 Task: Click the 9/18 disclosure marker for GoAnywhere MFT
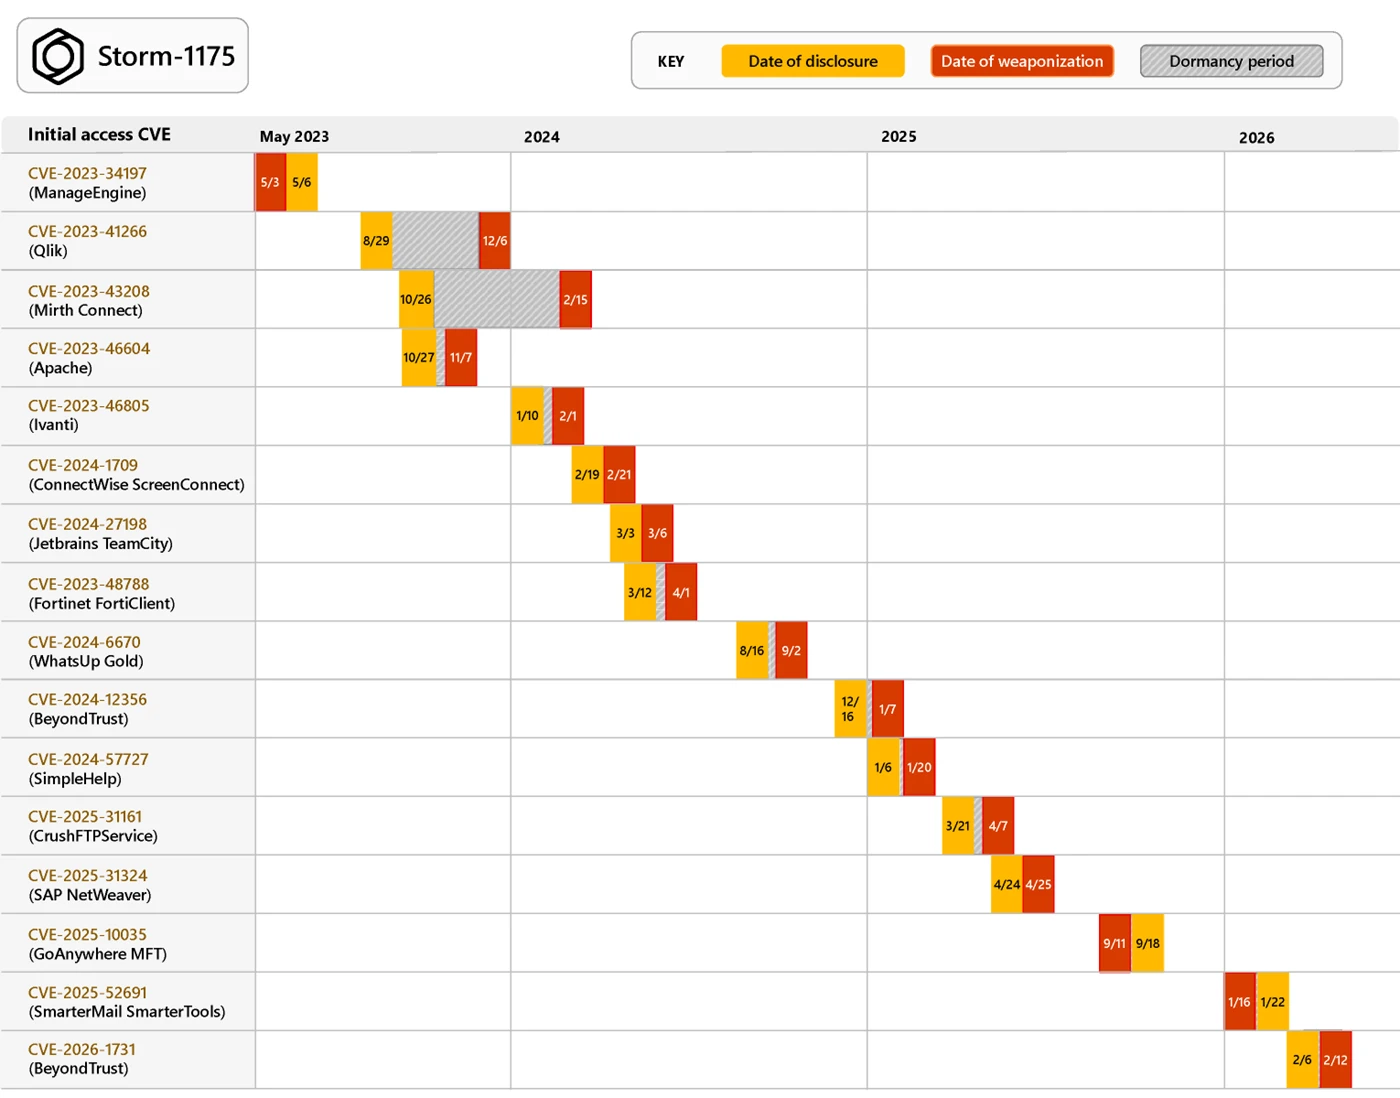(1148, 942)
